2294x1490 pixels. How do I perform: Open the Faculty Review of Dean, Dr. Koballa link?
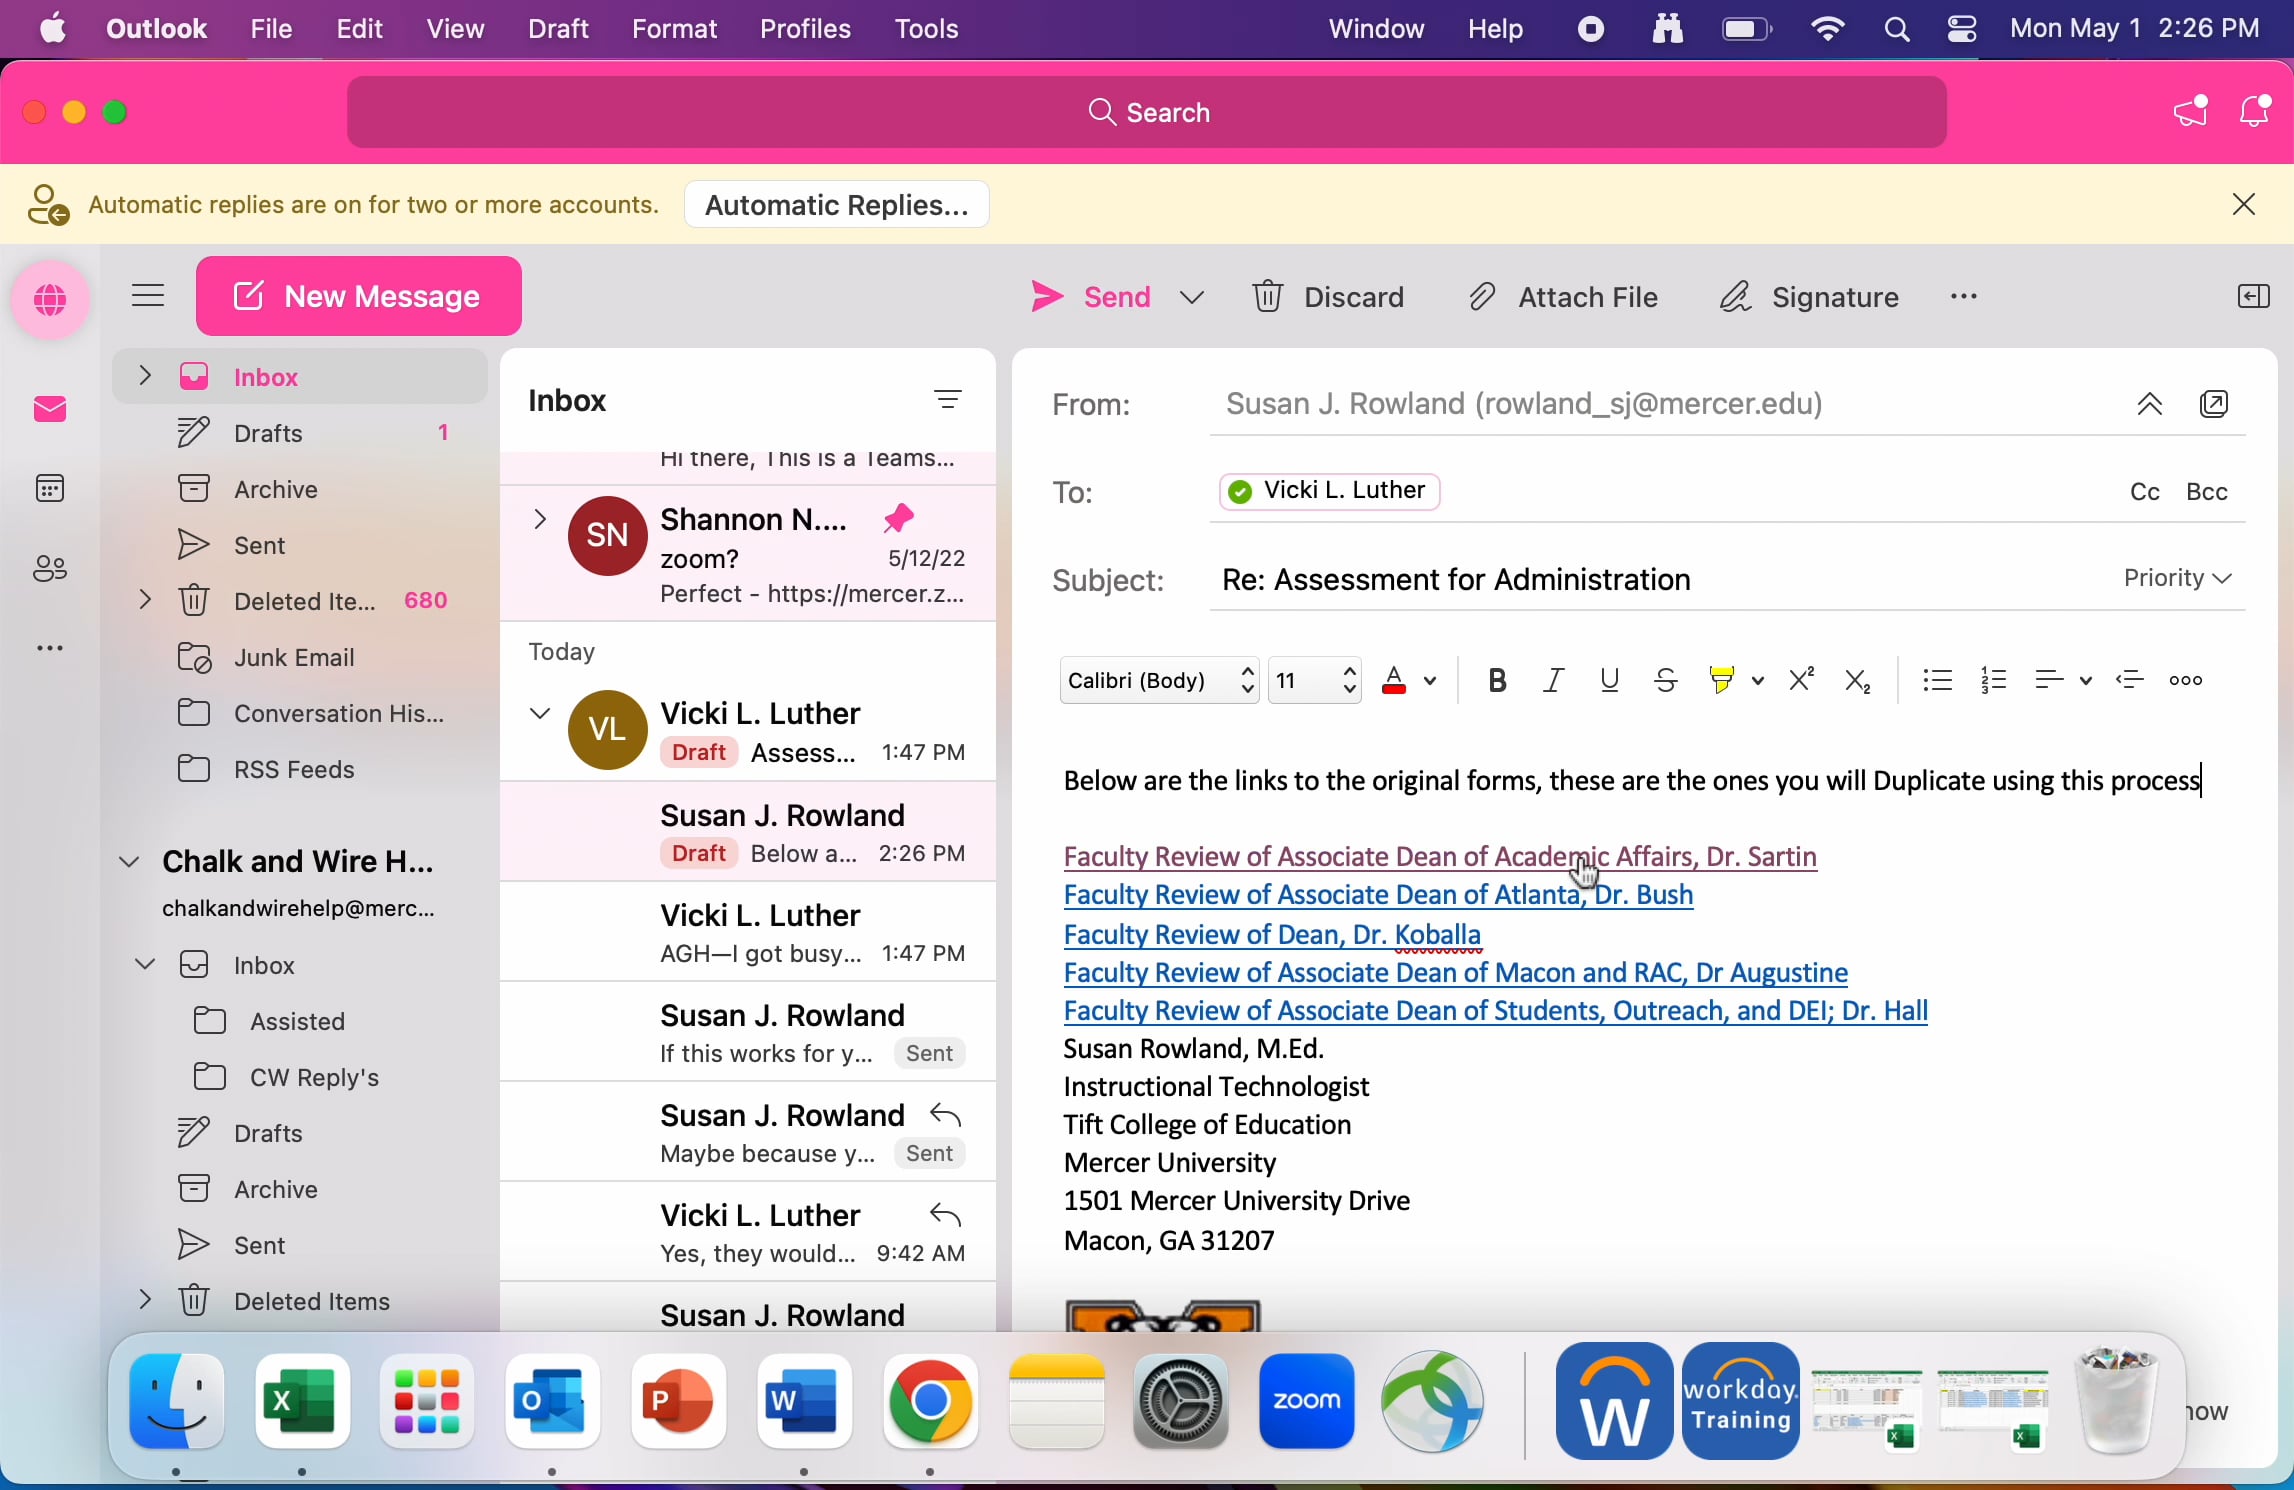pos(1272,934)
